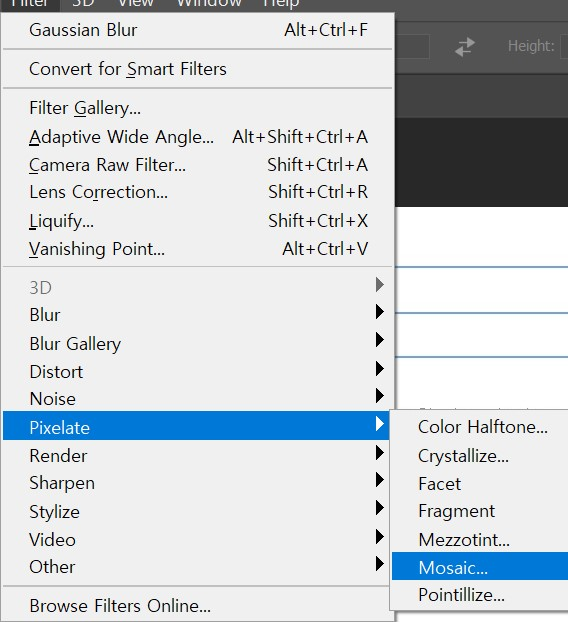Apply the Facet filter
This screenshot has width=568, height=622.
click(x=480, y=484)
